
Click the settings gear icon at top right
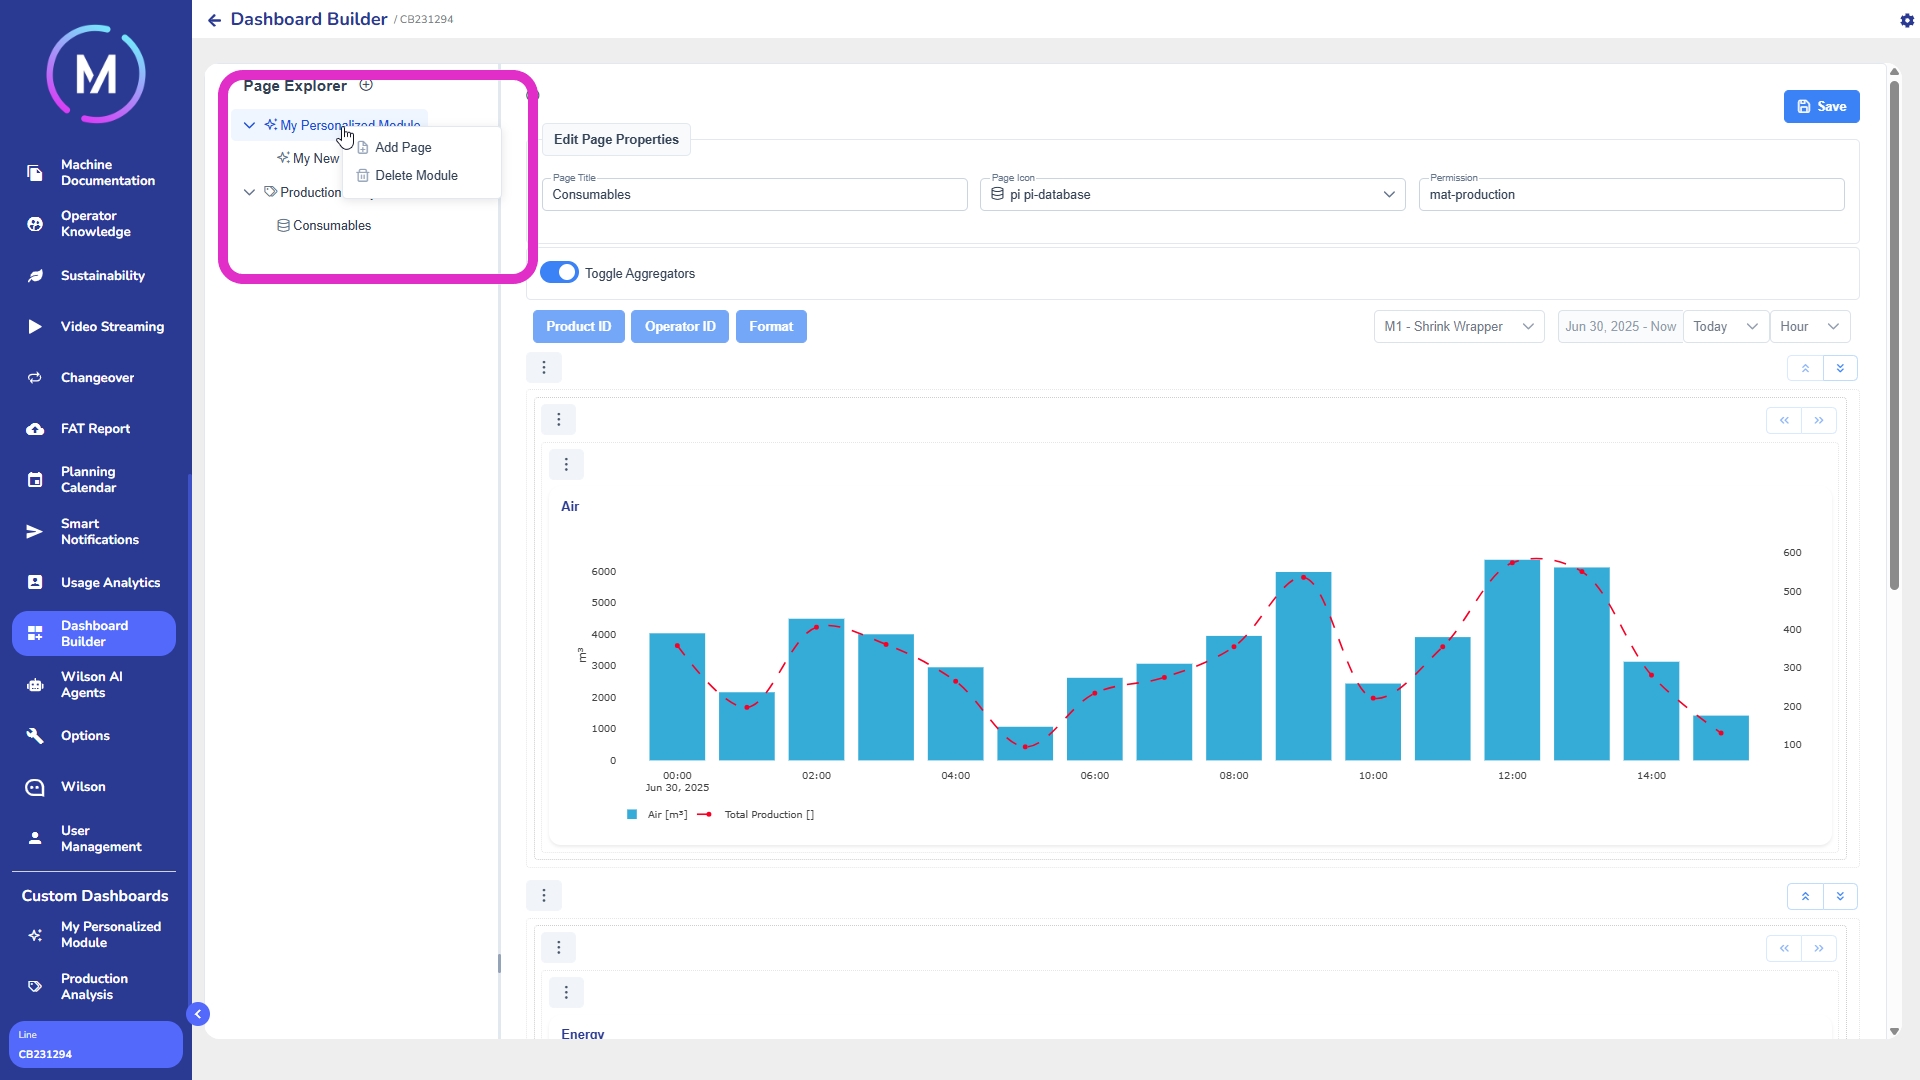click(x=1906, y=20)
